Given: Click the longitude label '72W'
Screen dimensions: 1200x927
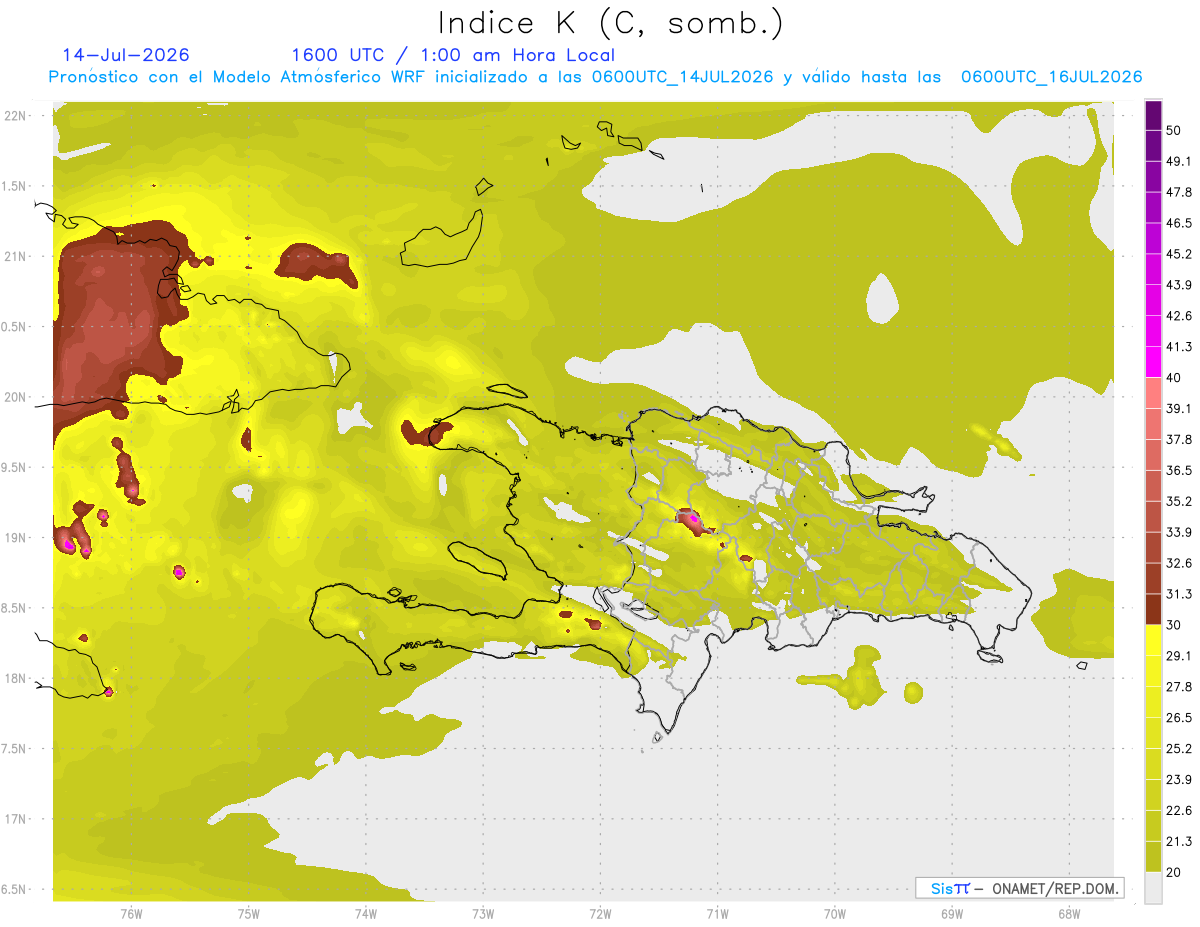Looking at the screenshot, I should point(600,913).
